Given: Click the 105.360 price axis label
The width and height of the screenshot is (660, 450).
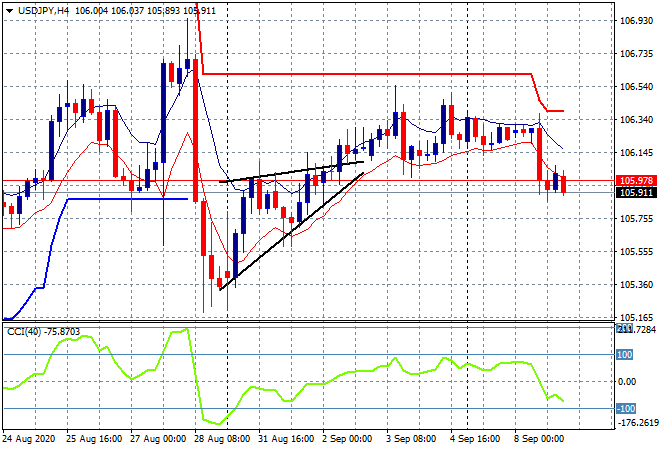Looking at the screenshot, I should [636, 285].
